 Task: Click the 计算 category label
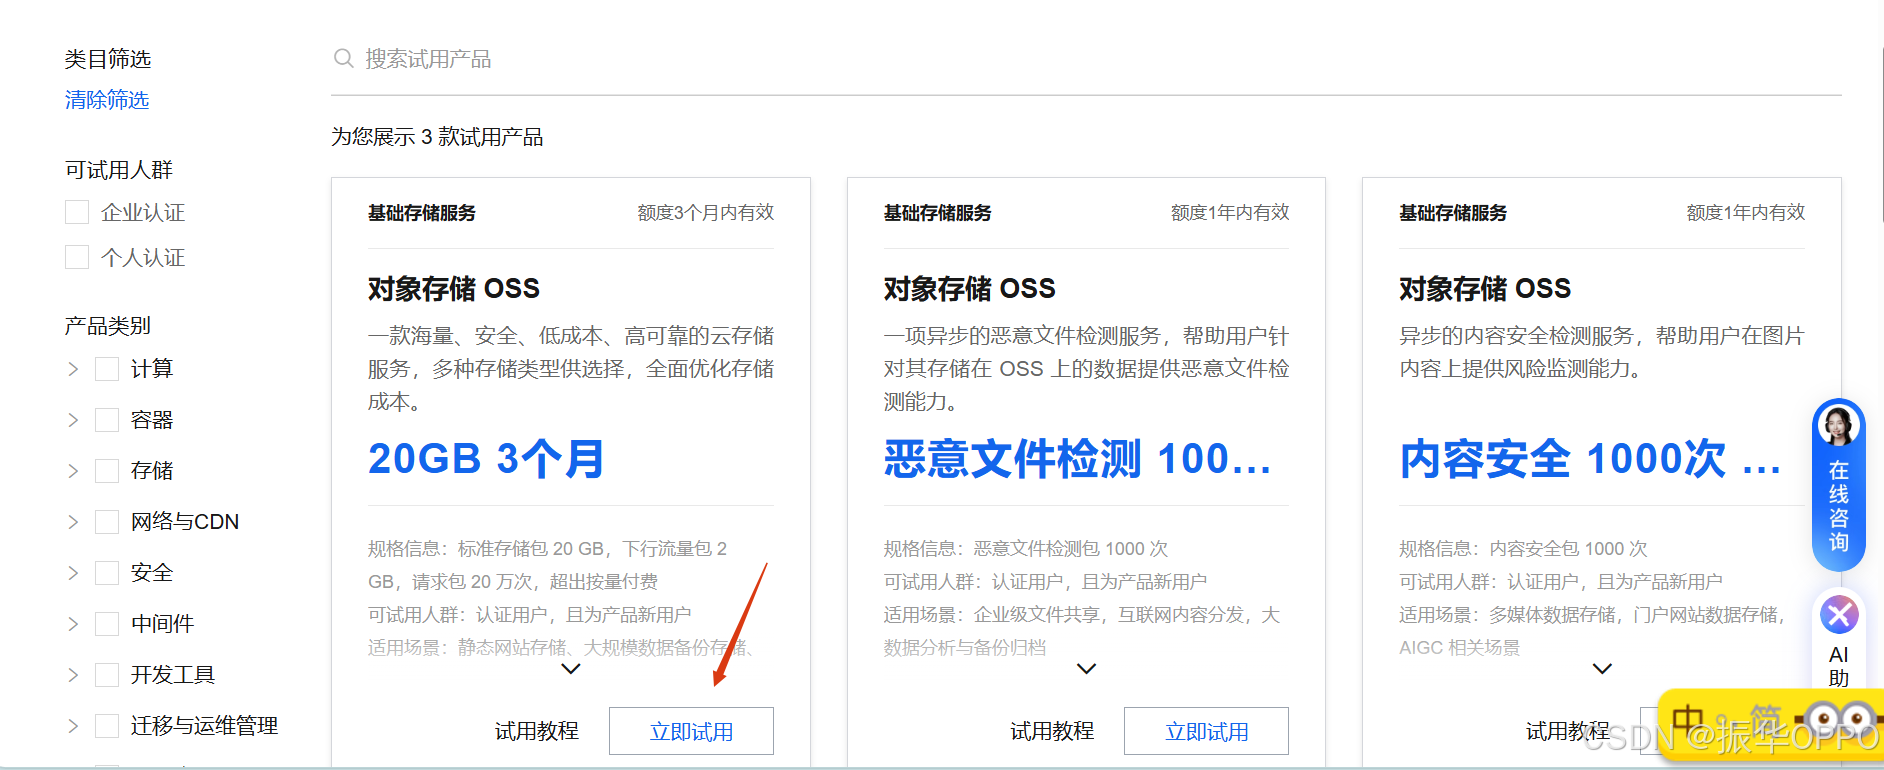[152, 369]
